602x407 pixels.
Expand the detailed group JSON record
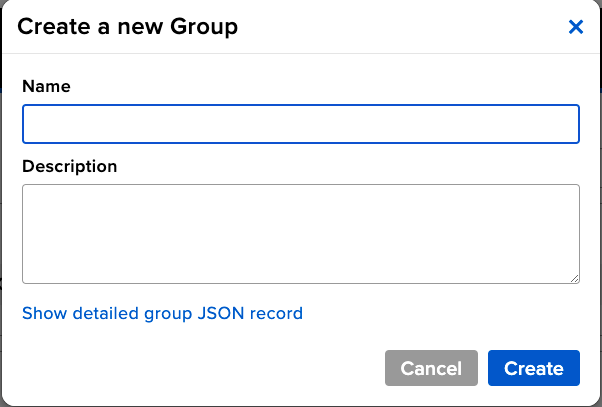click(x=162, y=313)
